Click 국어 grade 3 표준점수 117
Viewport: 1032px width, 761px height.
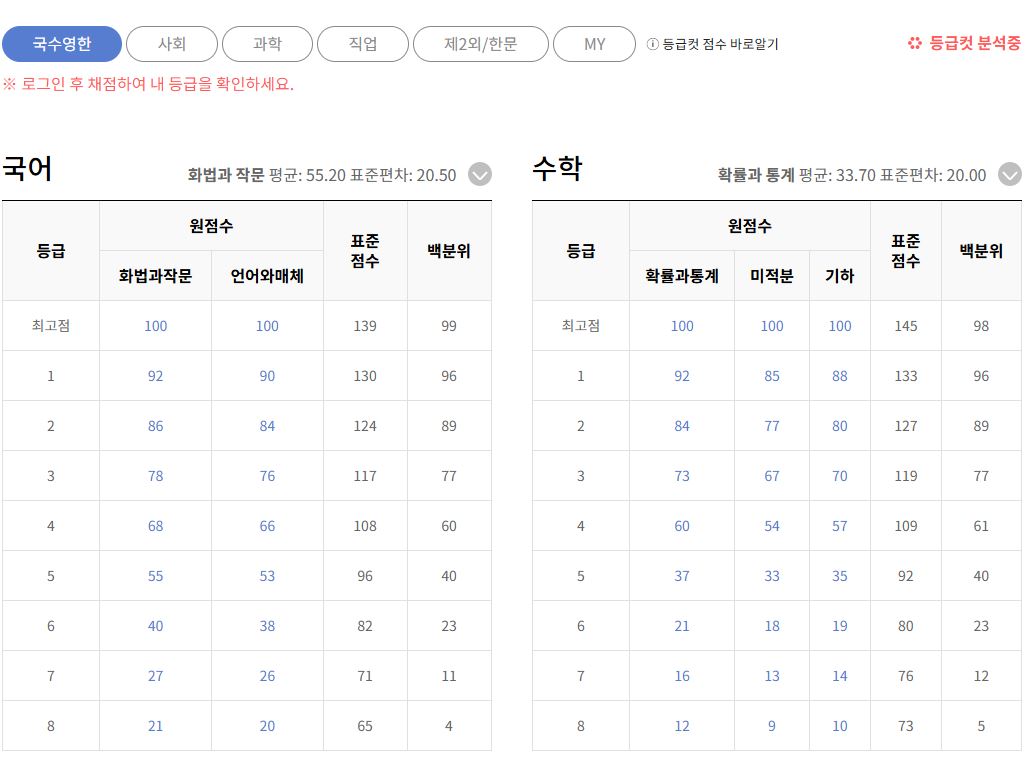point(365,476)
